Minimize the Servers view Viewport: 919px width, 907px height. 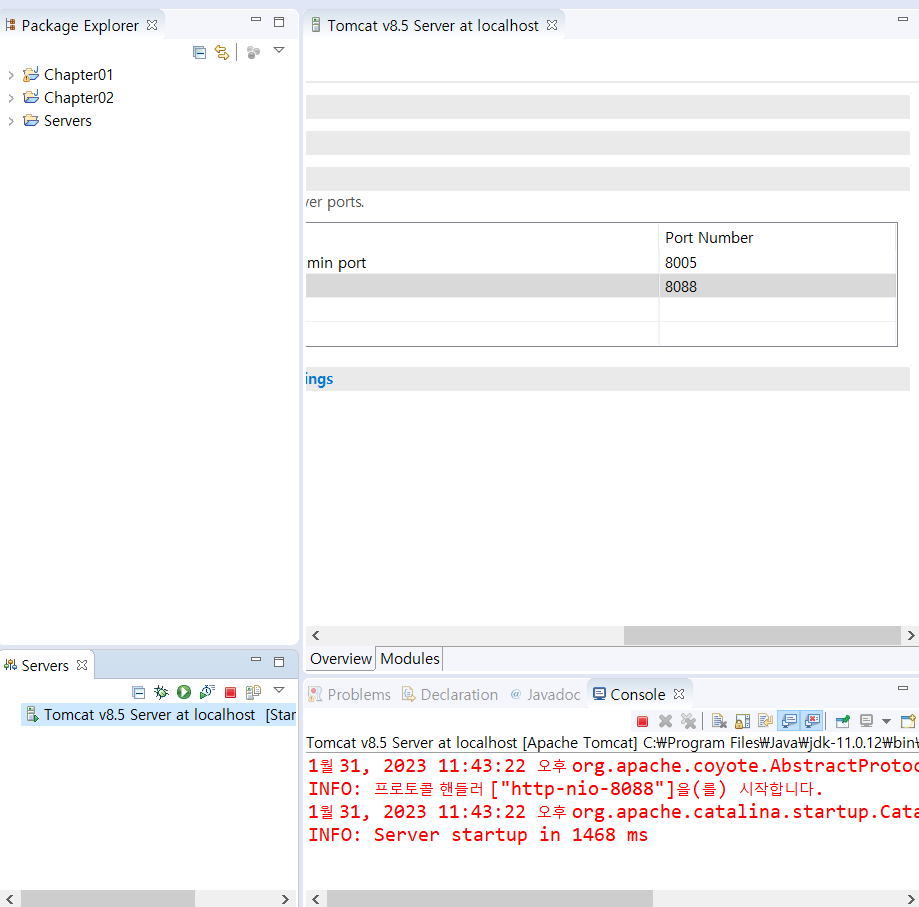coord(256,659)
